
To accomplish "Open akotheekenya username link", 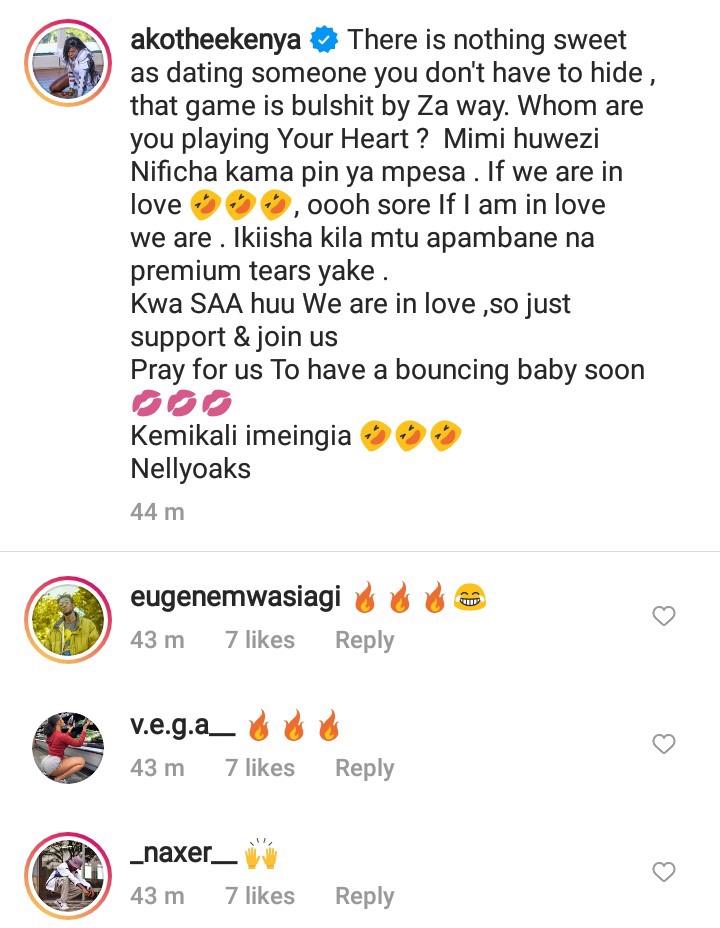I will (215, 40).
